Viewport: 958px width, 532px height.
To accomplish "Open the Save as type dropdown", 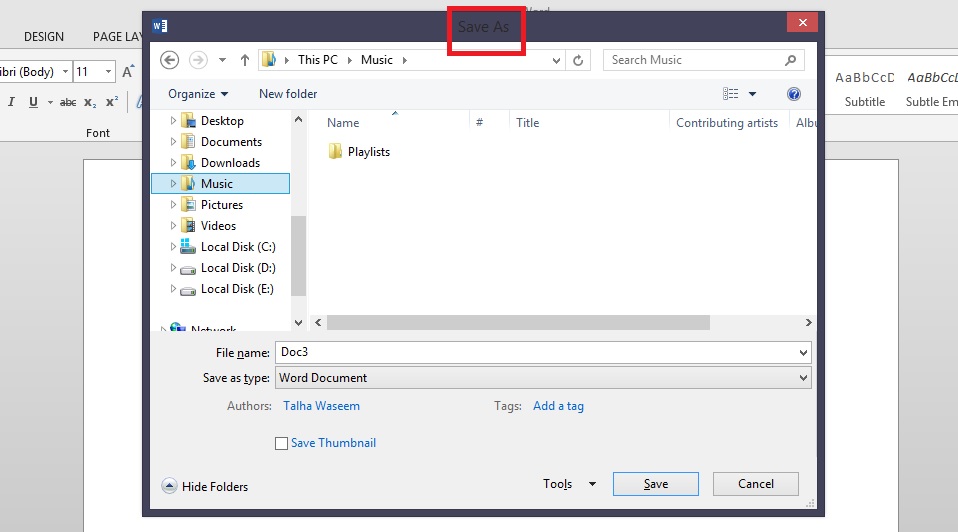I will (543, 378).
